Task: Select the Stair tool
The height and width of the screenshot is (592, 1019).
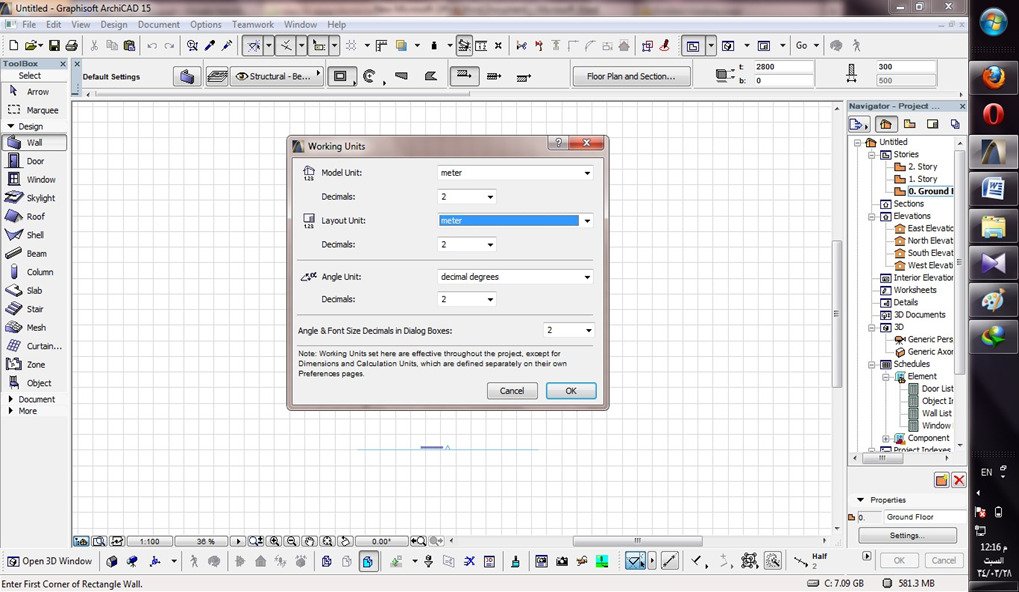Action: pyautogui.click(x=34, y=309)
